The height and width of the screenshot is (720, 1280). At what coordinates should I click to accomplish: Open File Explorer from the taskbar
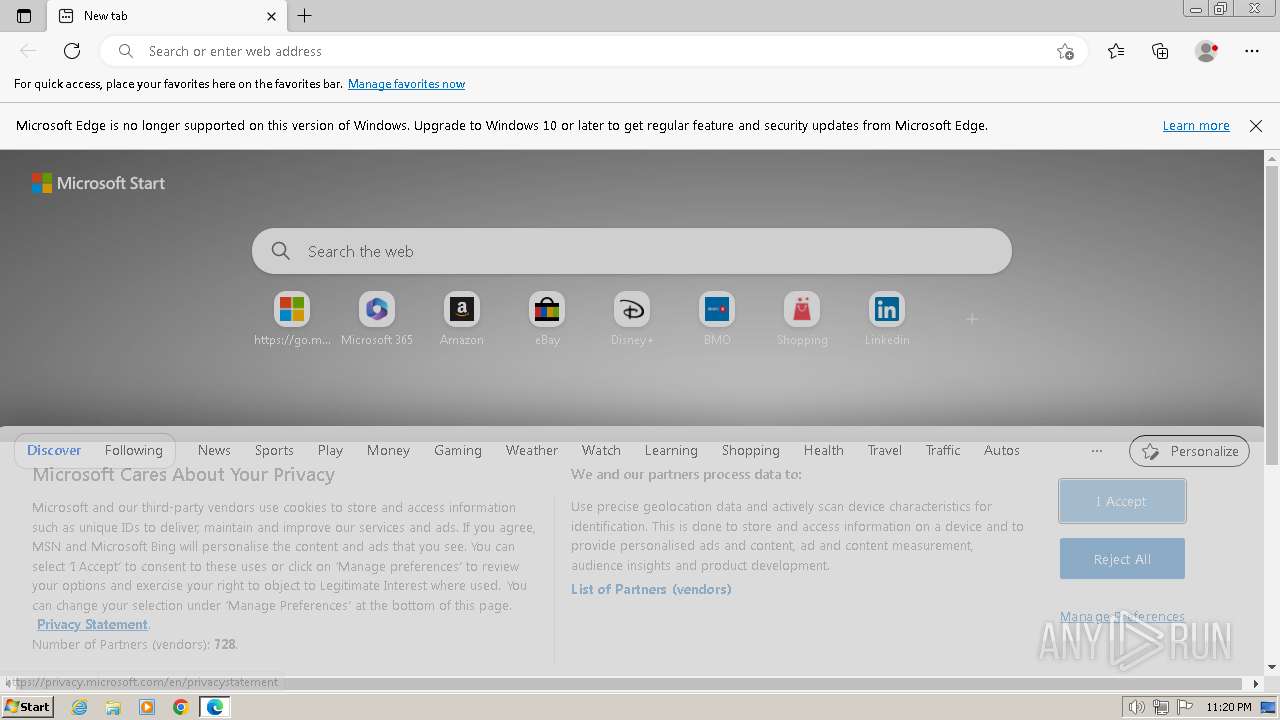113,707
